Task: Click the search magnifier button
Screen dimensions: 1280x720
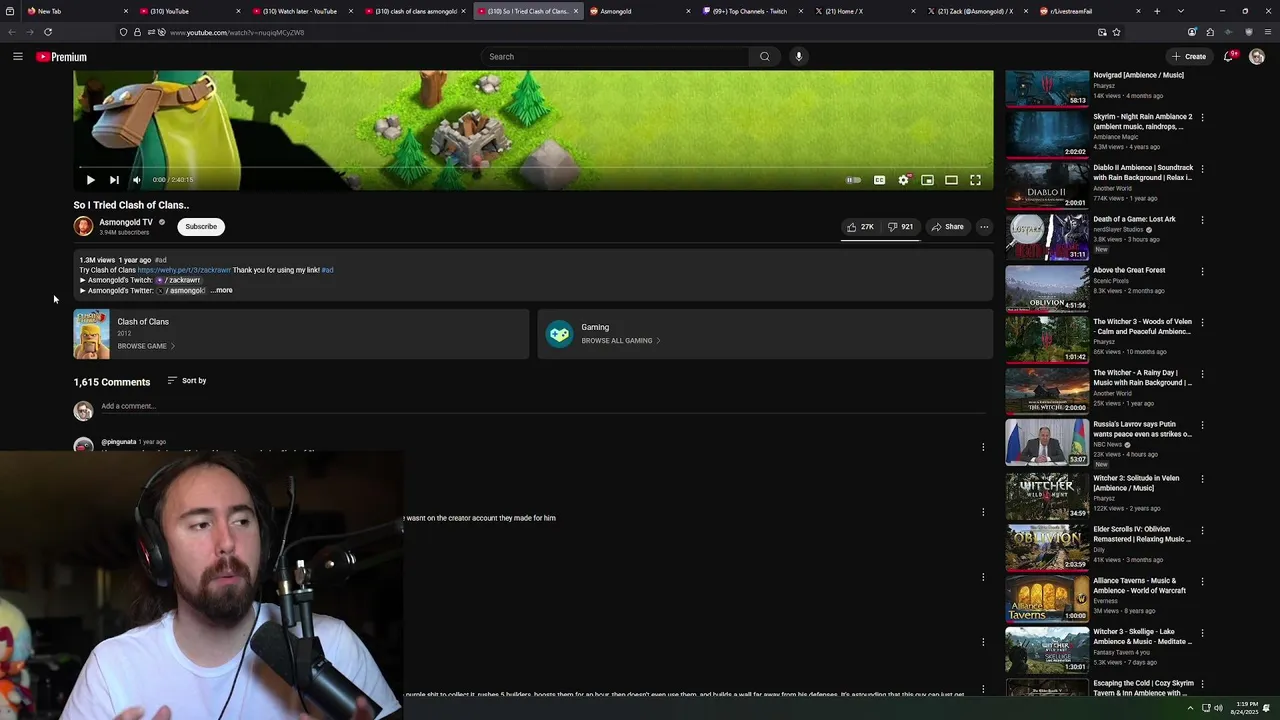Action: pyautogui.click(x=765, y=57)
